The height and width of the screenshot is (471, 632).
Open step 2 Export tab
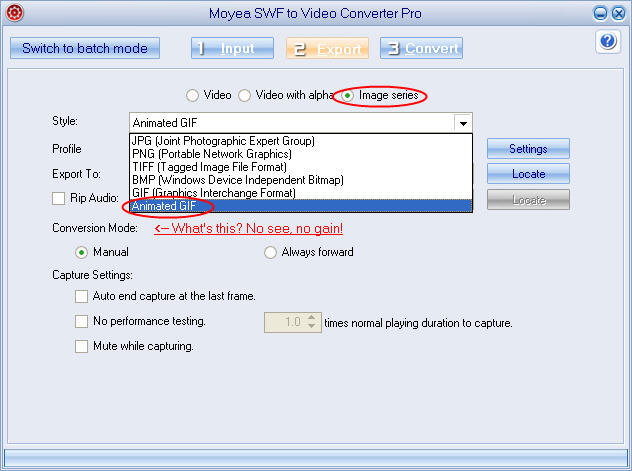(x=327, y=48)
